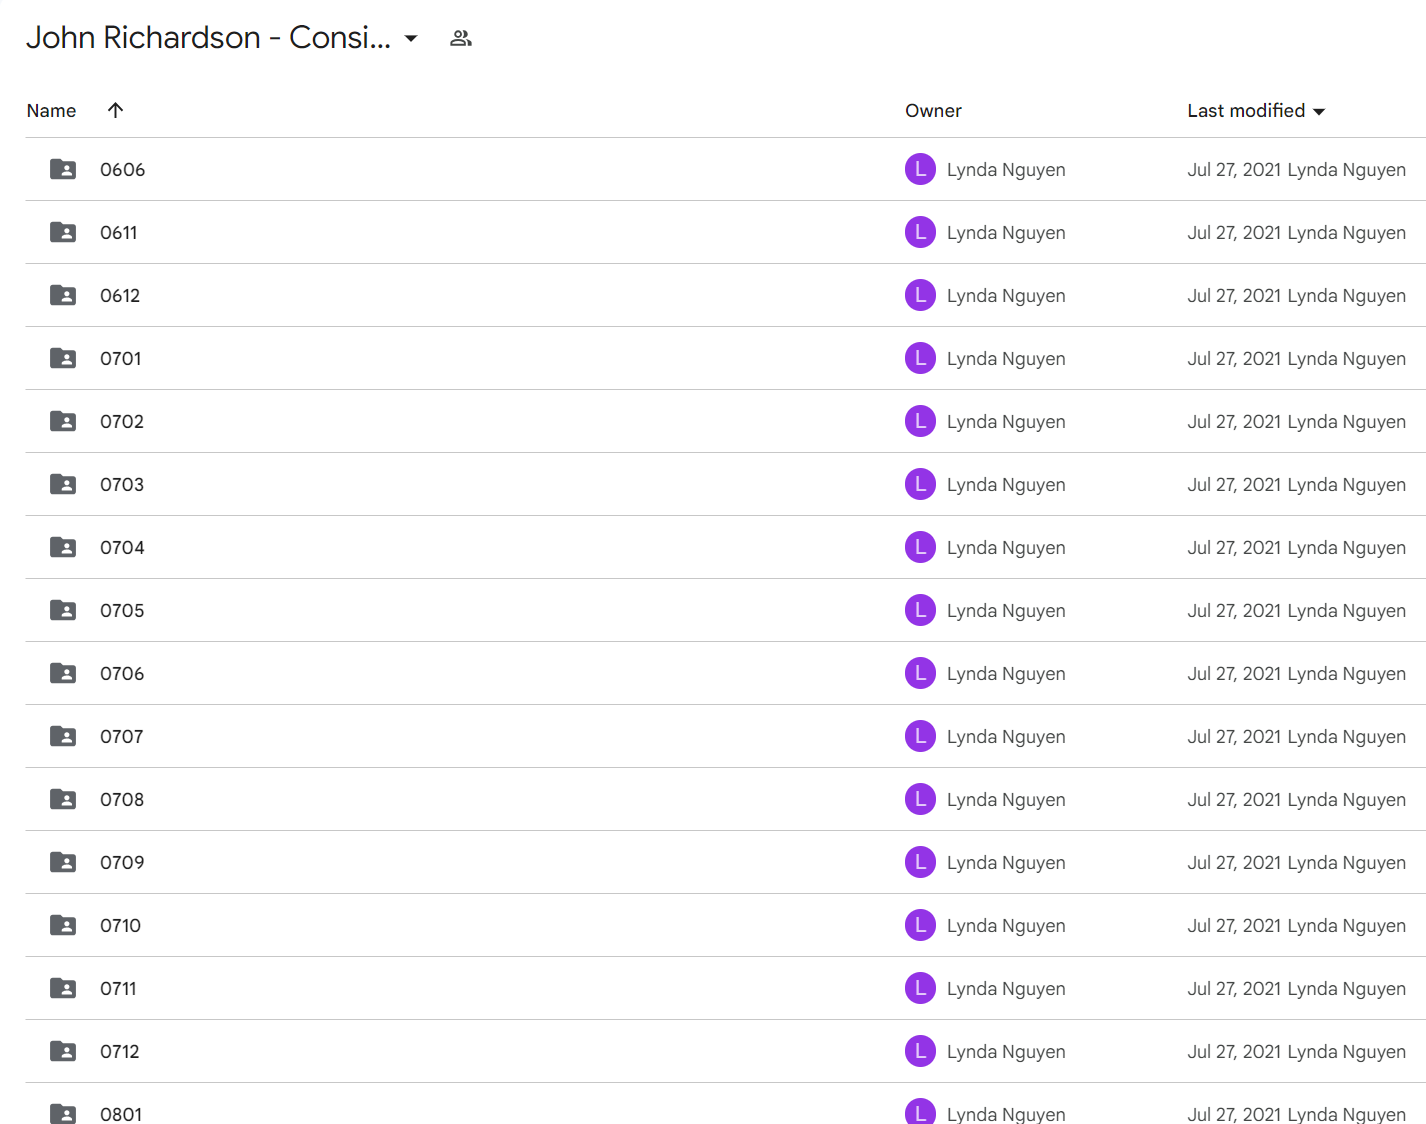Select the folder name 0702
Screen dimensions: 1426x1124
pyautogui.click(x=122, y=422)
